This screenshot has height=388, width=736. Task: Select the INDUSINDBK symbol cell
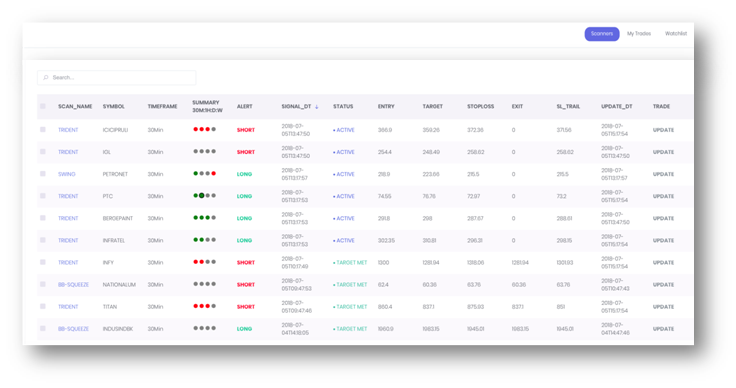coord(118,329)
